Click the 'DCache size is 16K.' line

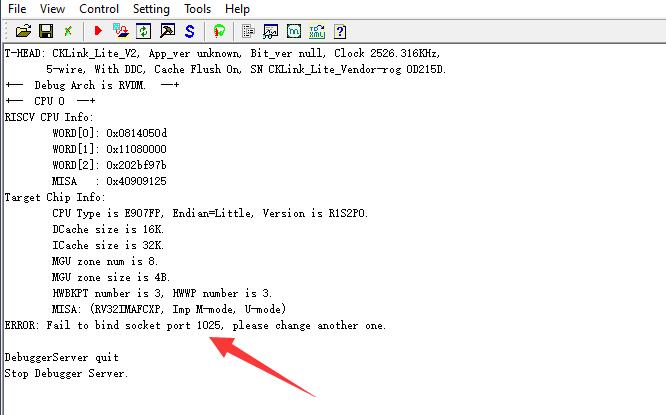click(x=108, y=229)
